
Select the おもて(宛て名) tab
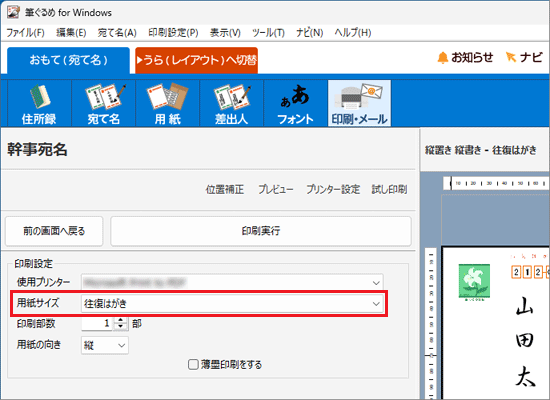[x=68, y=60]
